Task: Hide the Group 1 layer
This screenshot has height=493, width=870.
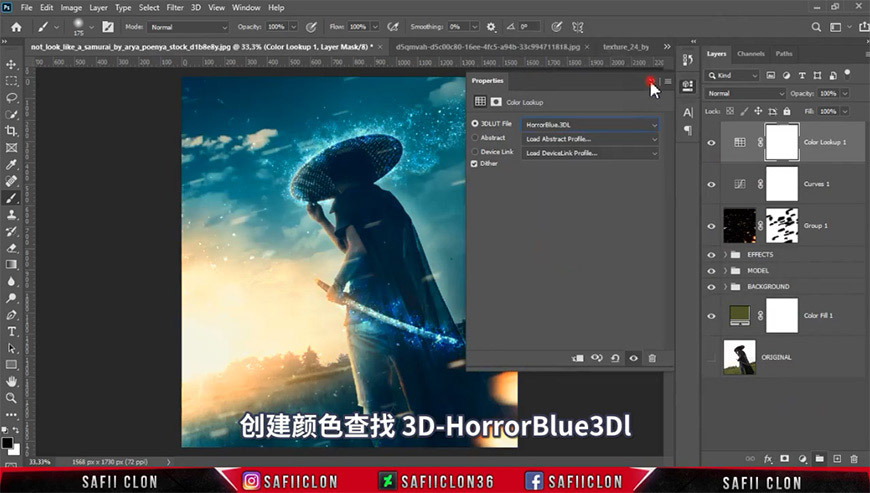Action: coord(711,226)
